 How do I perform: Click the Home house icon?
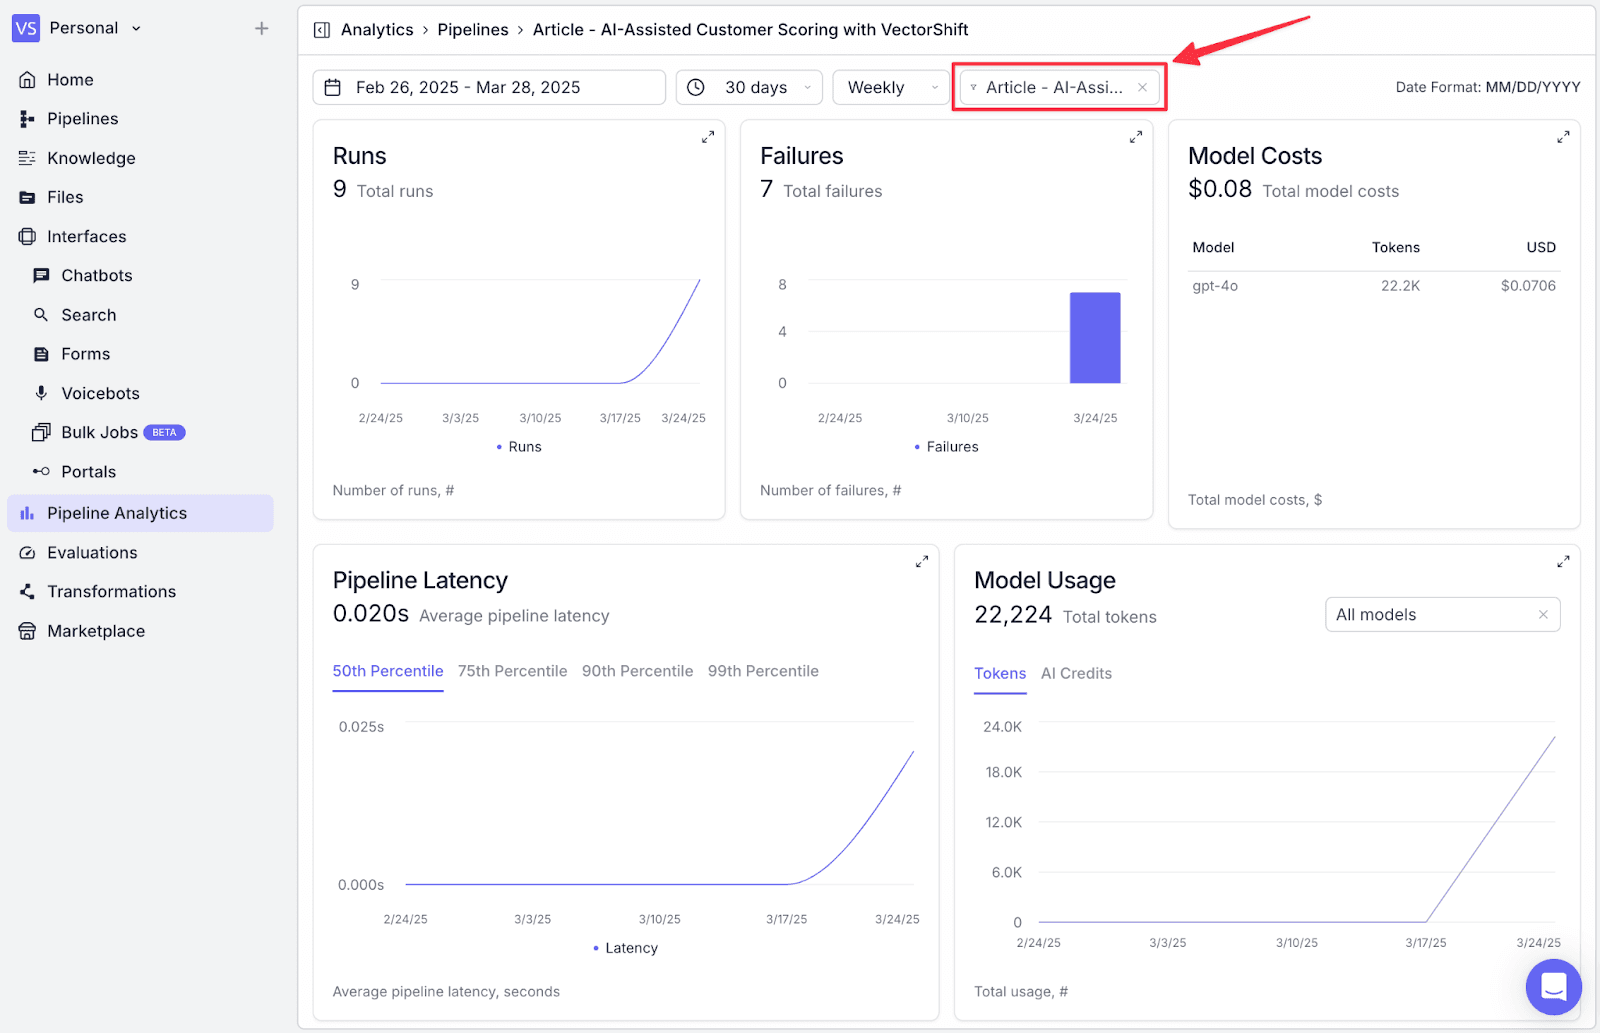tap(27, 80)
